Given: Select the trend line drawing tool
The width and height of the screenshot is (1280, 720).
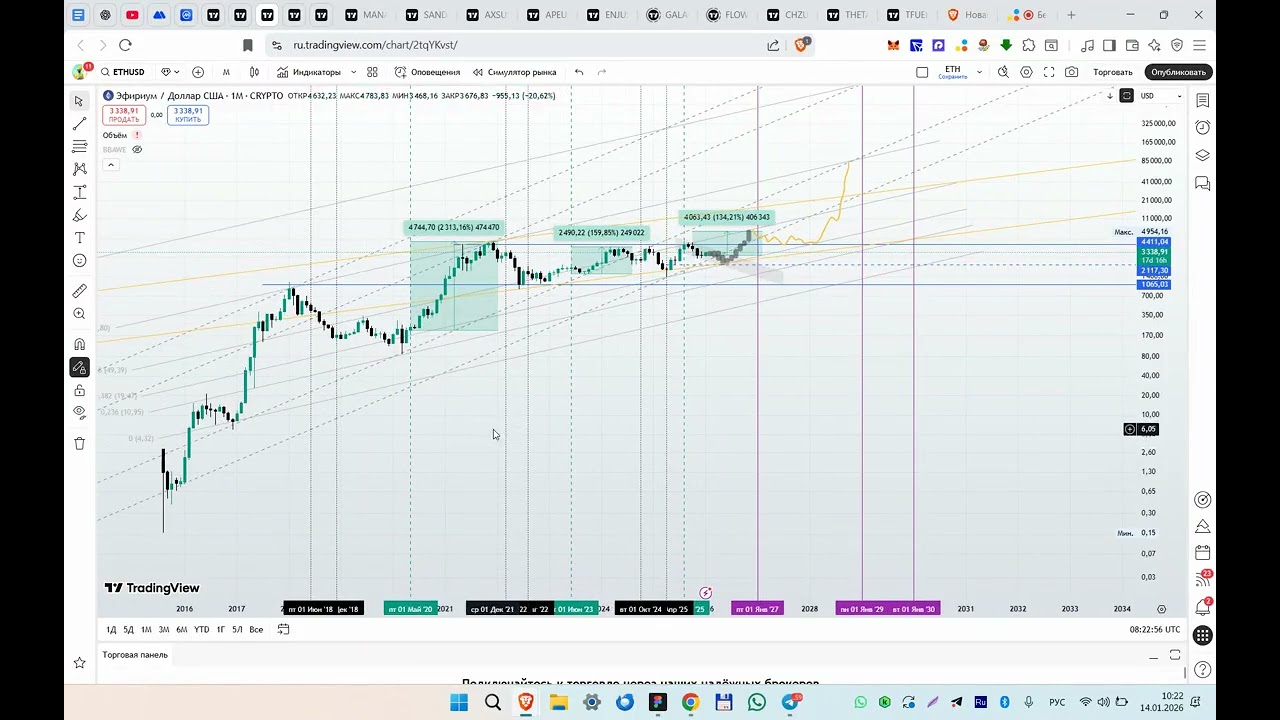Looking at the screenshot, I should pos(79,124).
